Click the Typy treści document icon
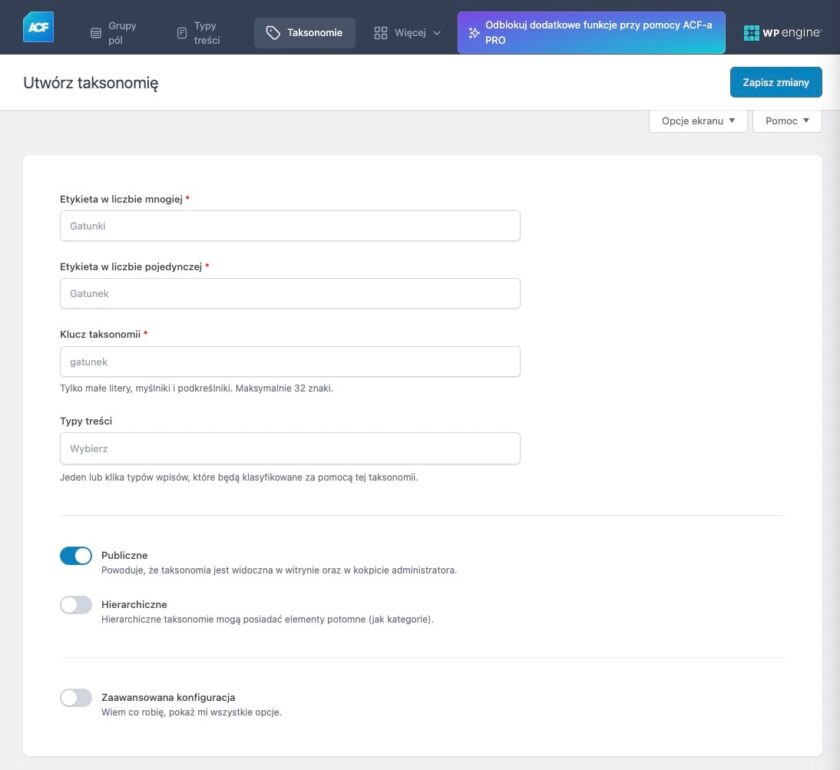Screen dimensions: 840x770 (x=181, y=33)
